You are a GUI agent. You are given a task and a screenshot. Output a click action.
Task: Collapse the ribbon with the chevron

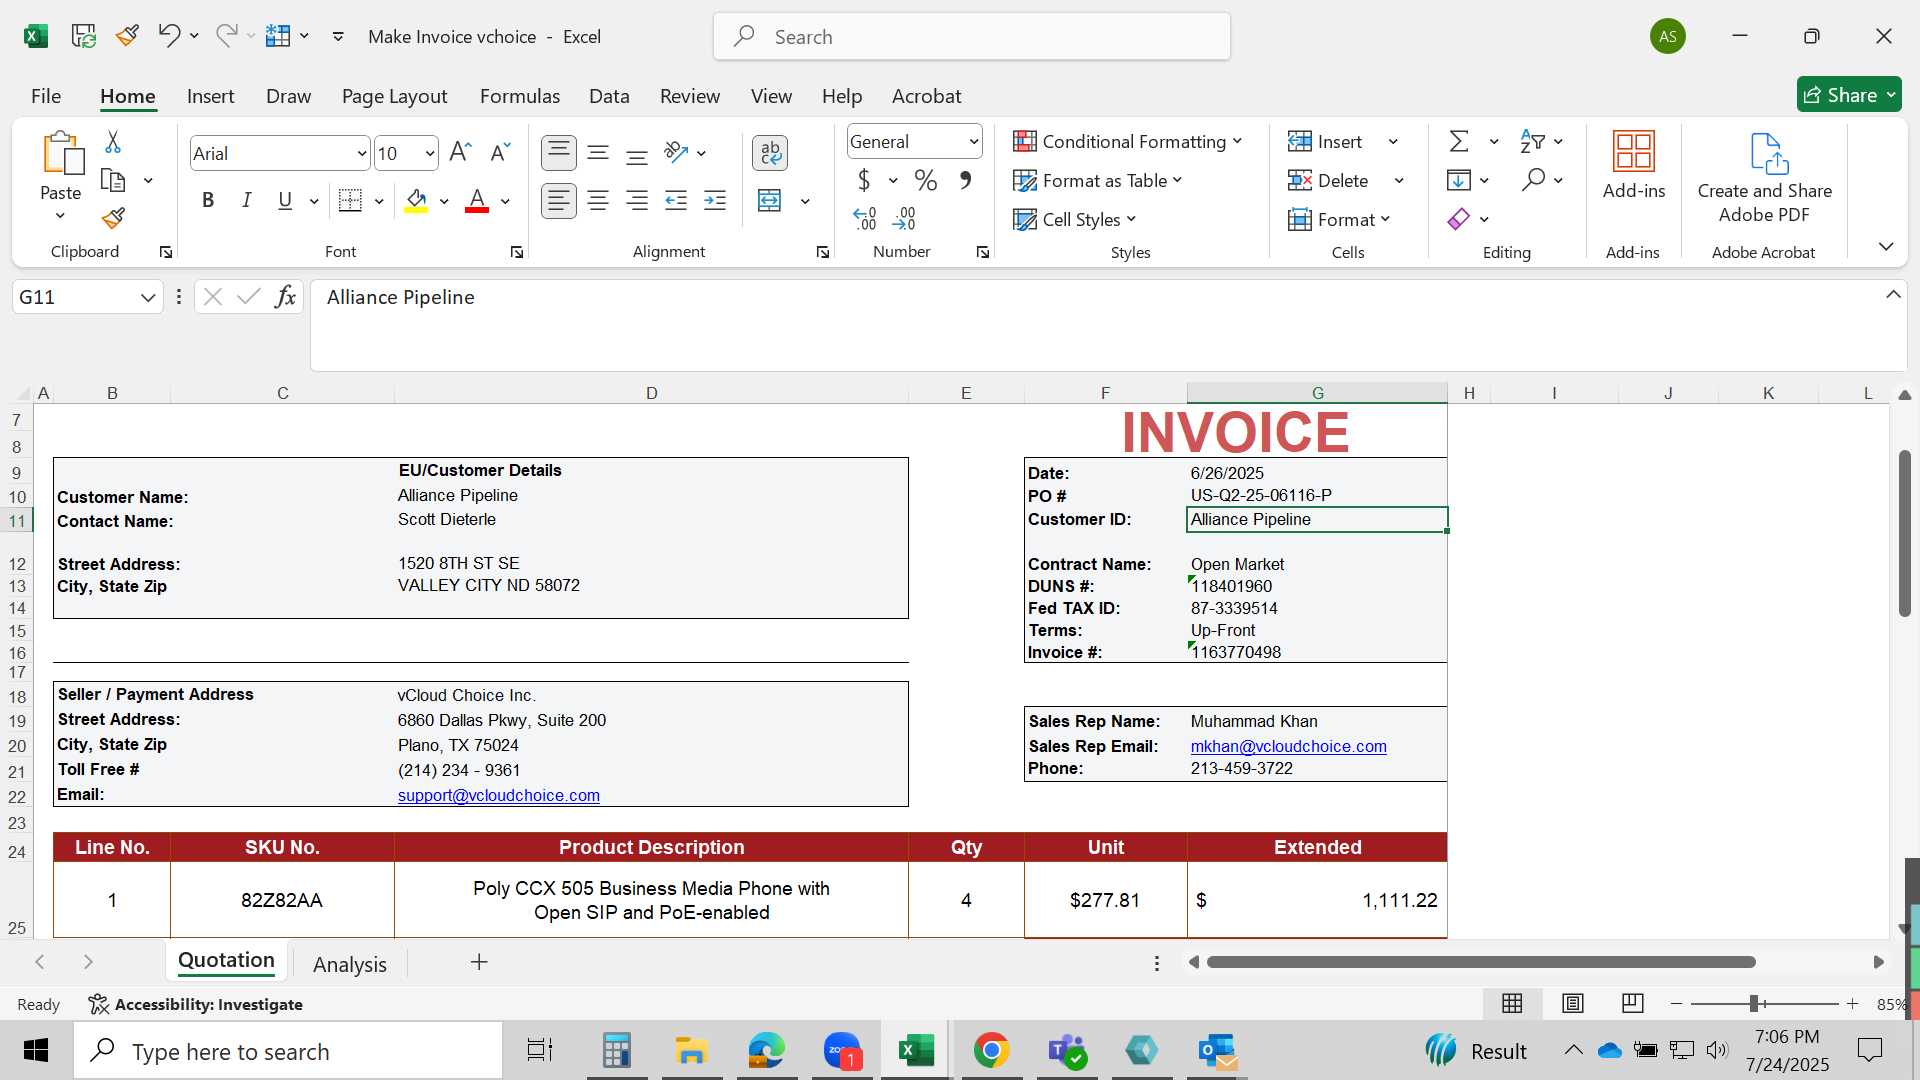1886,246
